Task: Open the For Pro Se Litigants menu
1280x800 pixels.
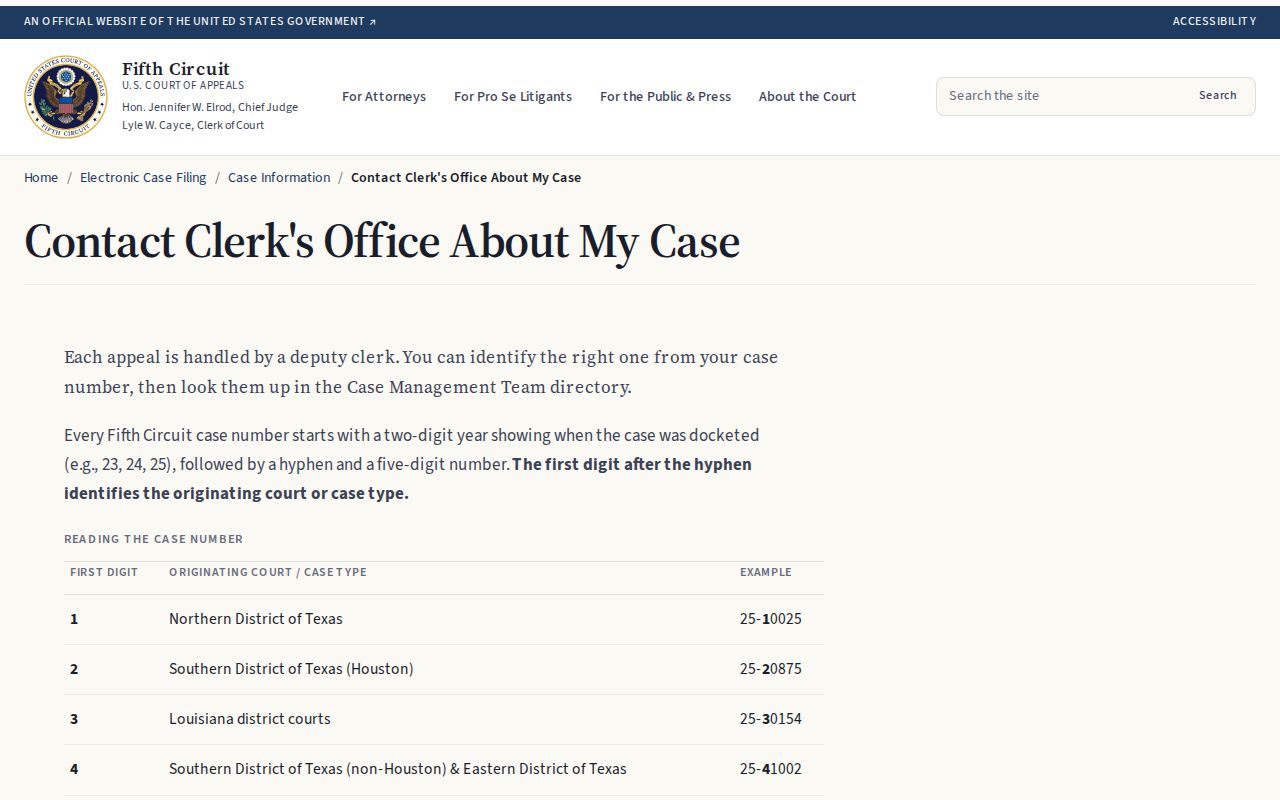Action: coord(513,97)
